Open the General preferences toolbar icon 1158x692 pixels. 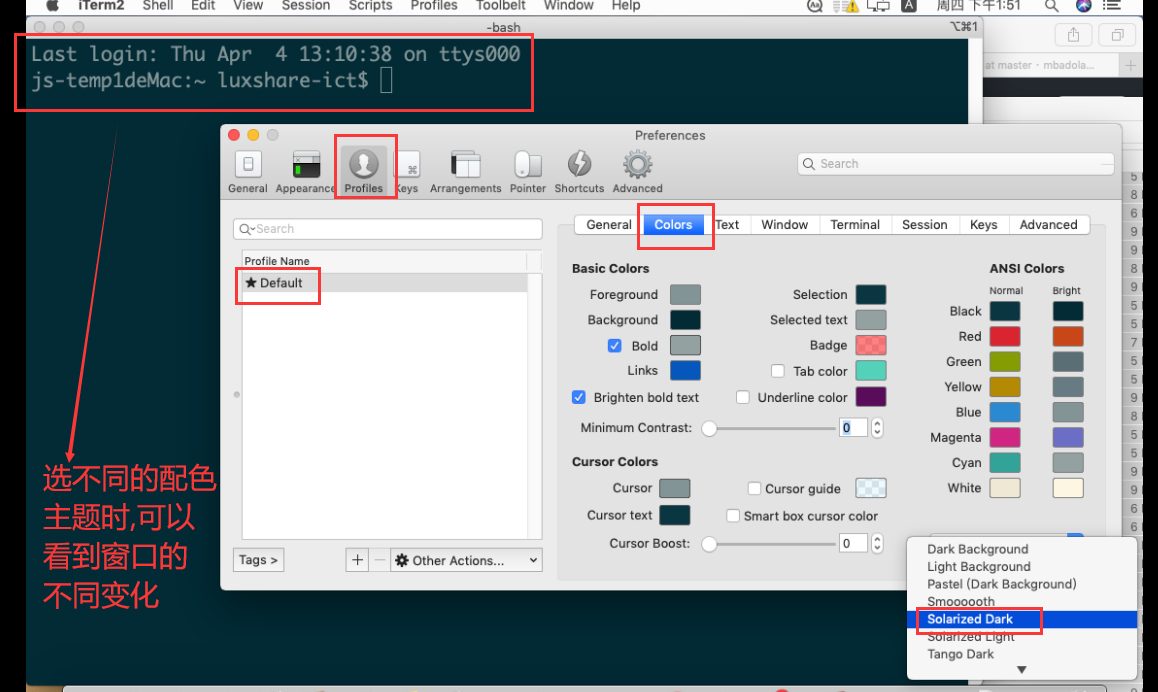pos(247,172)
